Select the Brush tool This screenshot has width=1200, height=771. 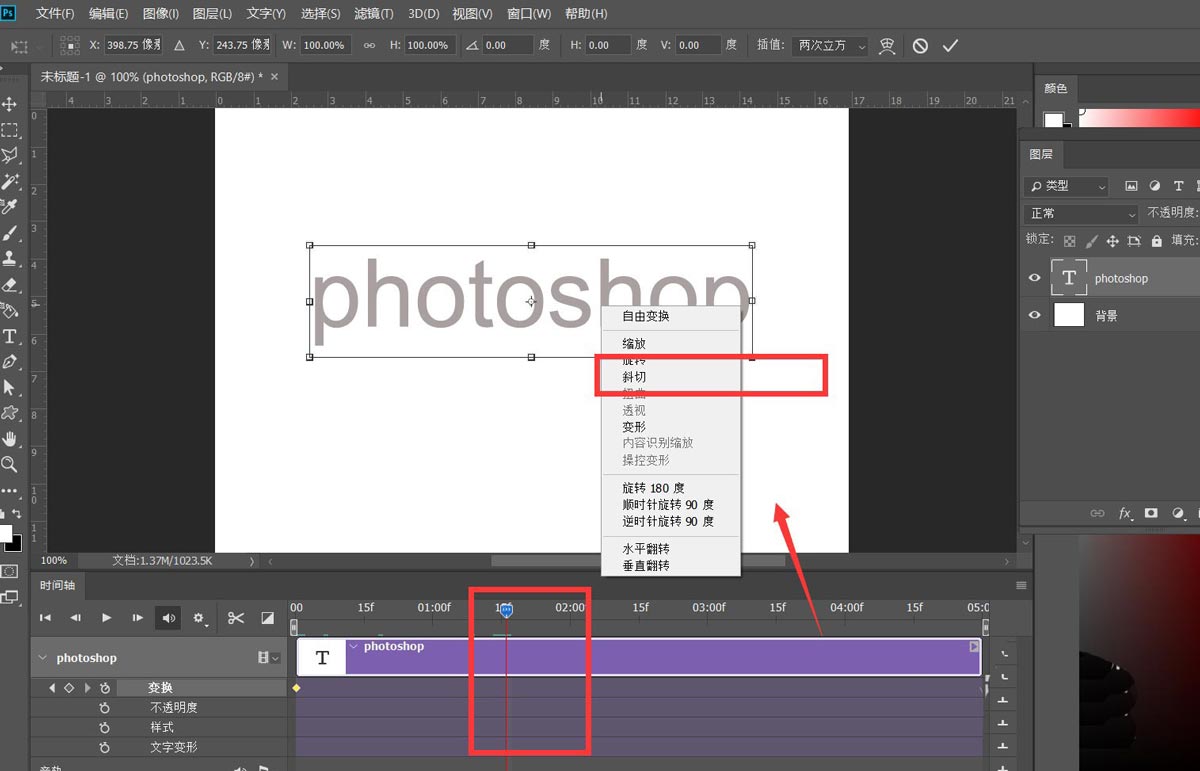(x=10, y=233)
